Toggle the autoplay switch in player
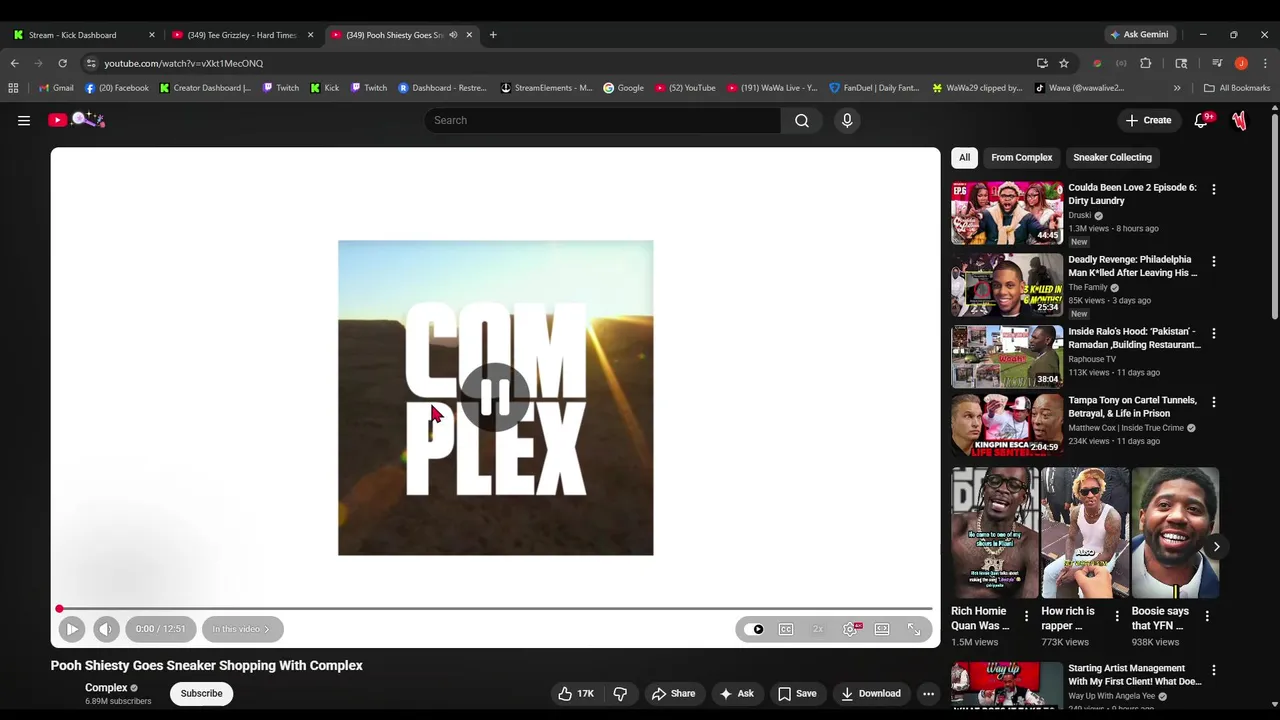This screenshot has width=1280, height=720. tap(754, 629)
